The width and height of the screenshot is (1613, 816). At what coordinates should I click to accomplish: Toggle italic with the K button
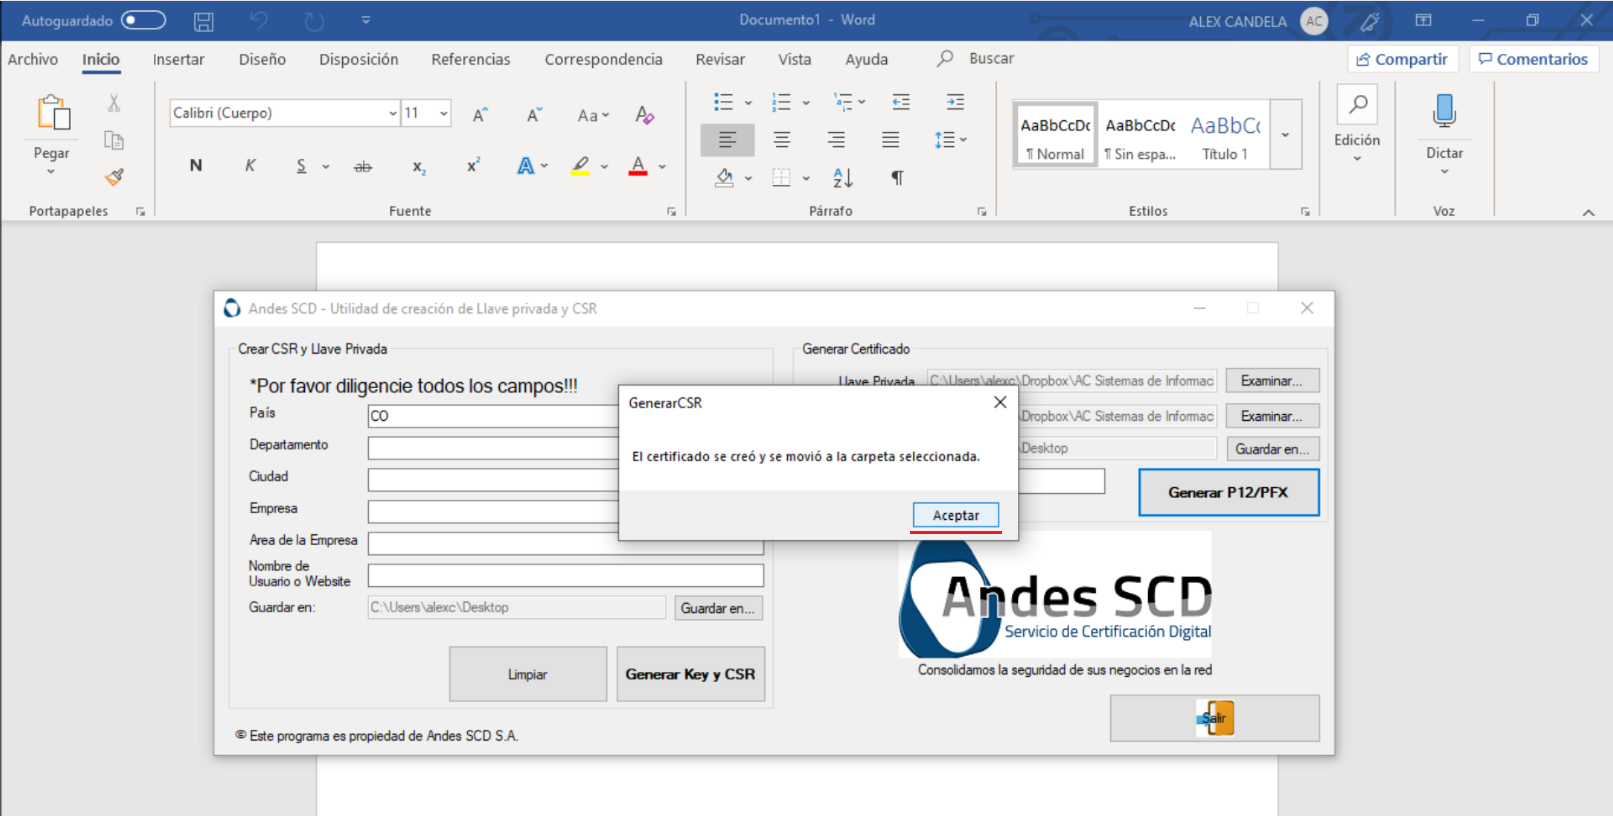point(250,166)
